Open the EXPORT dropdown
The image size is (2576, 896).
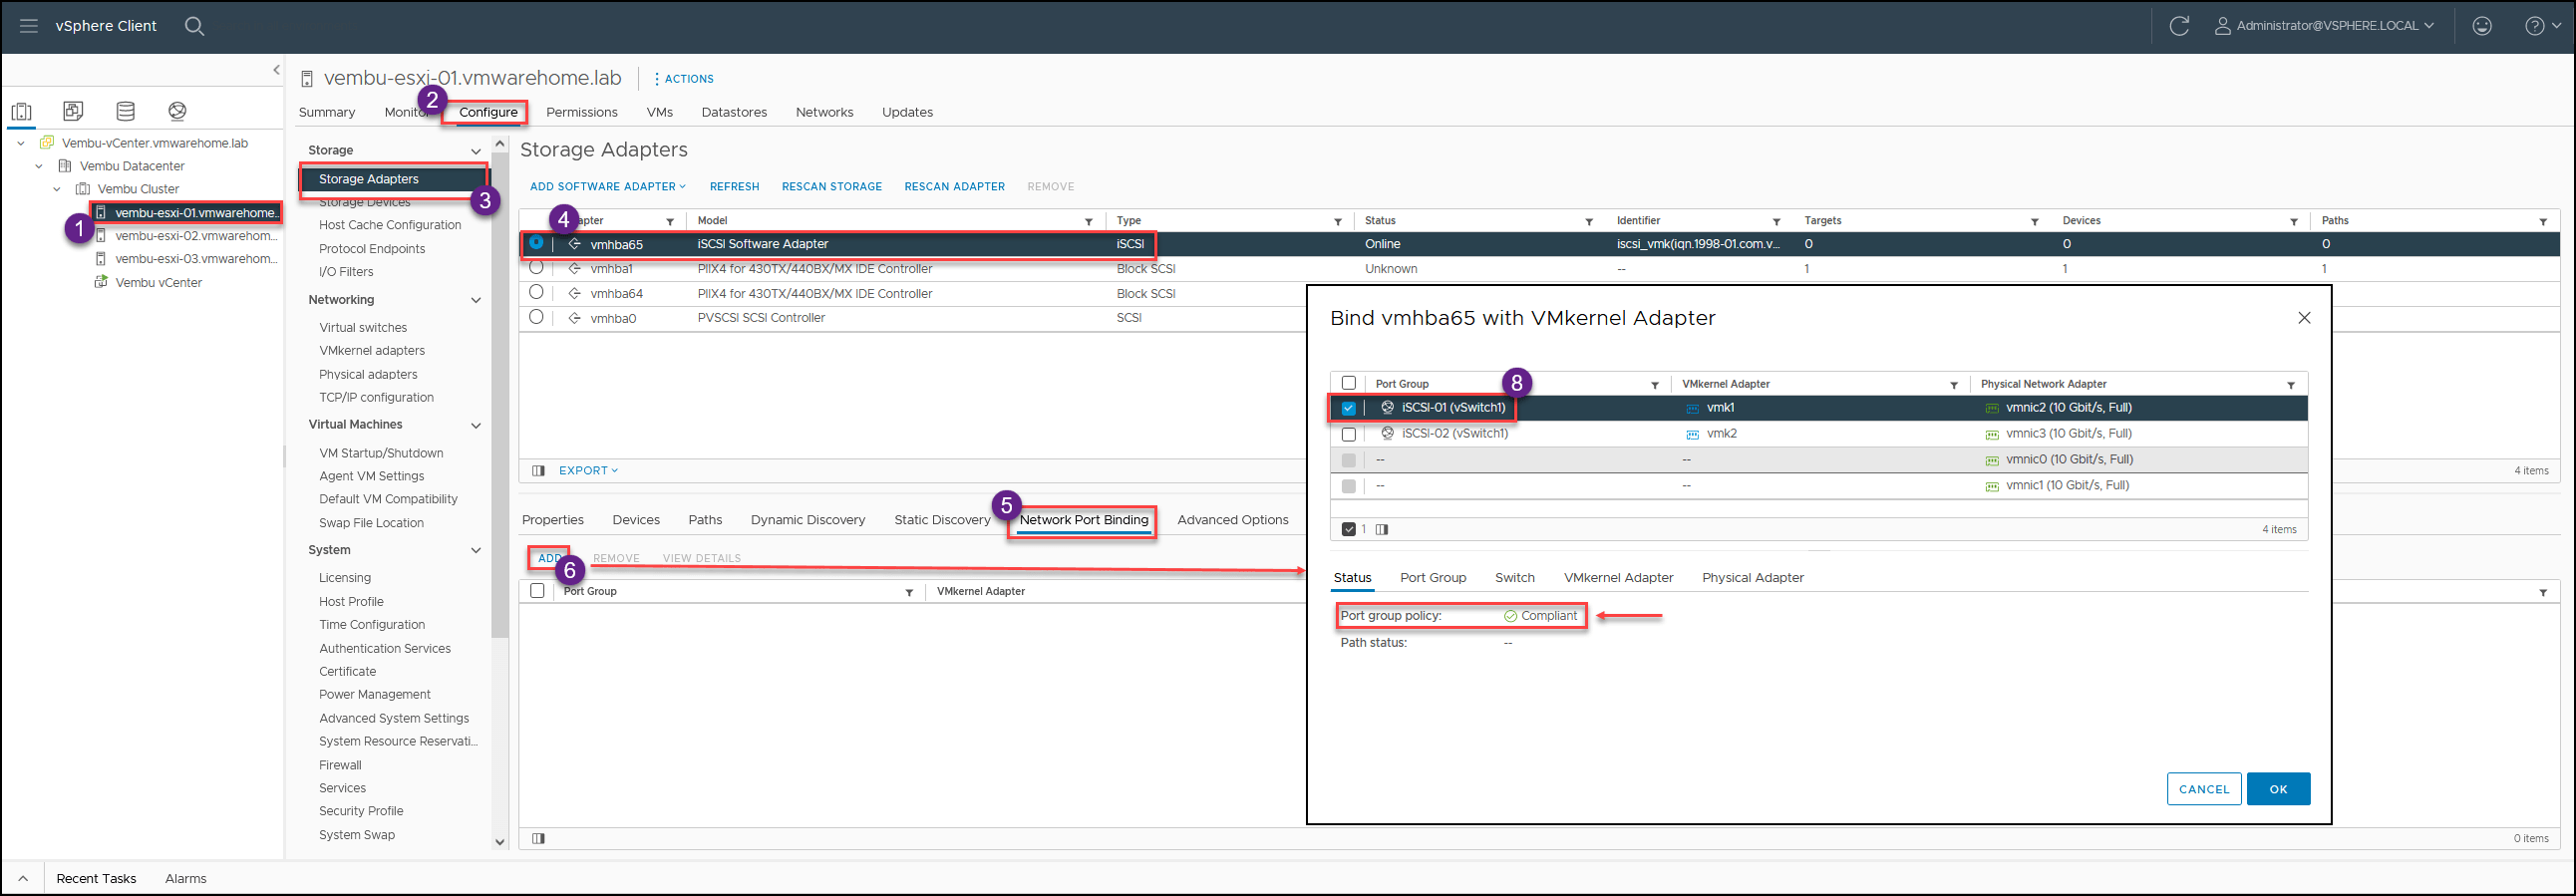tap(588, 470)
